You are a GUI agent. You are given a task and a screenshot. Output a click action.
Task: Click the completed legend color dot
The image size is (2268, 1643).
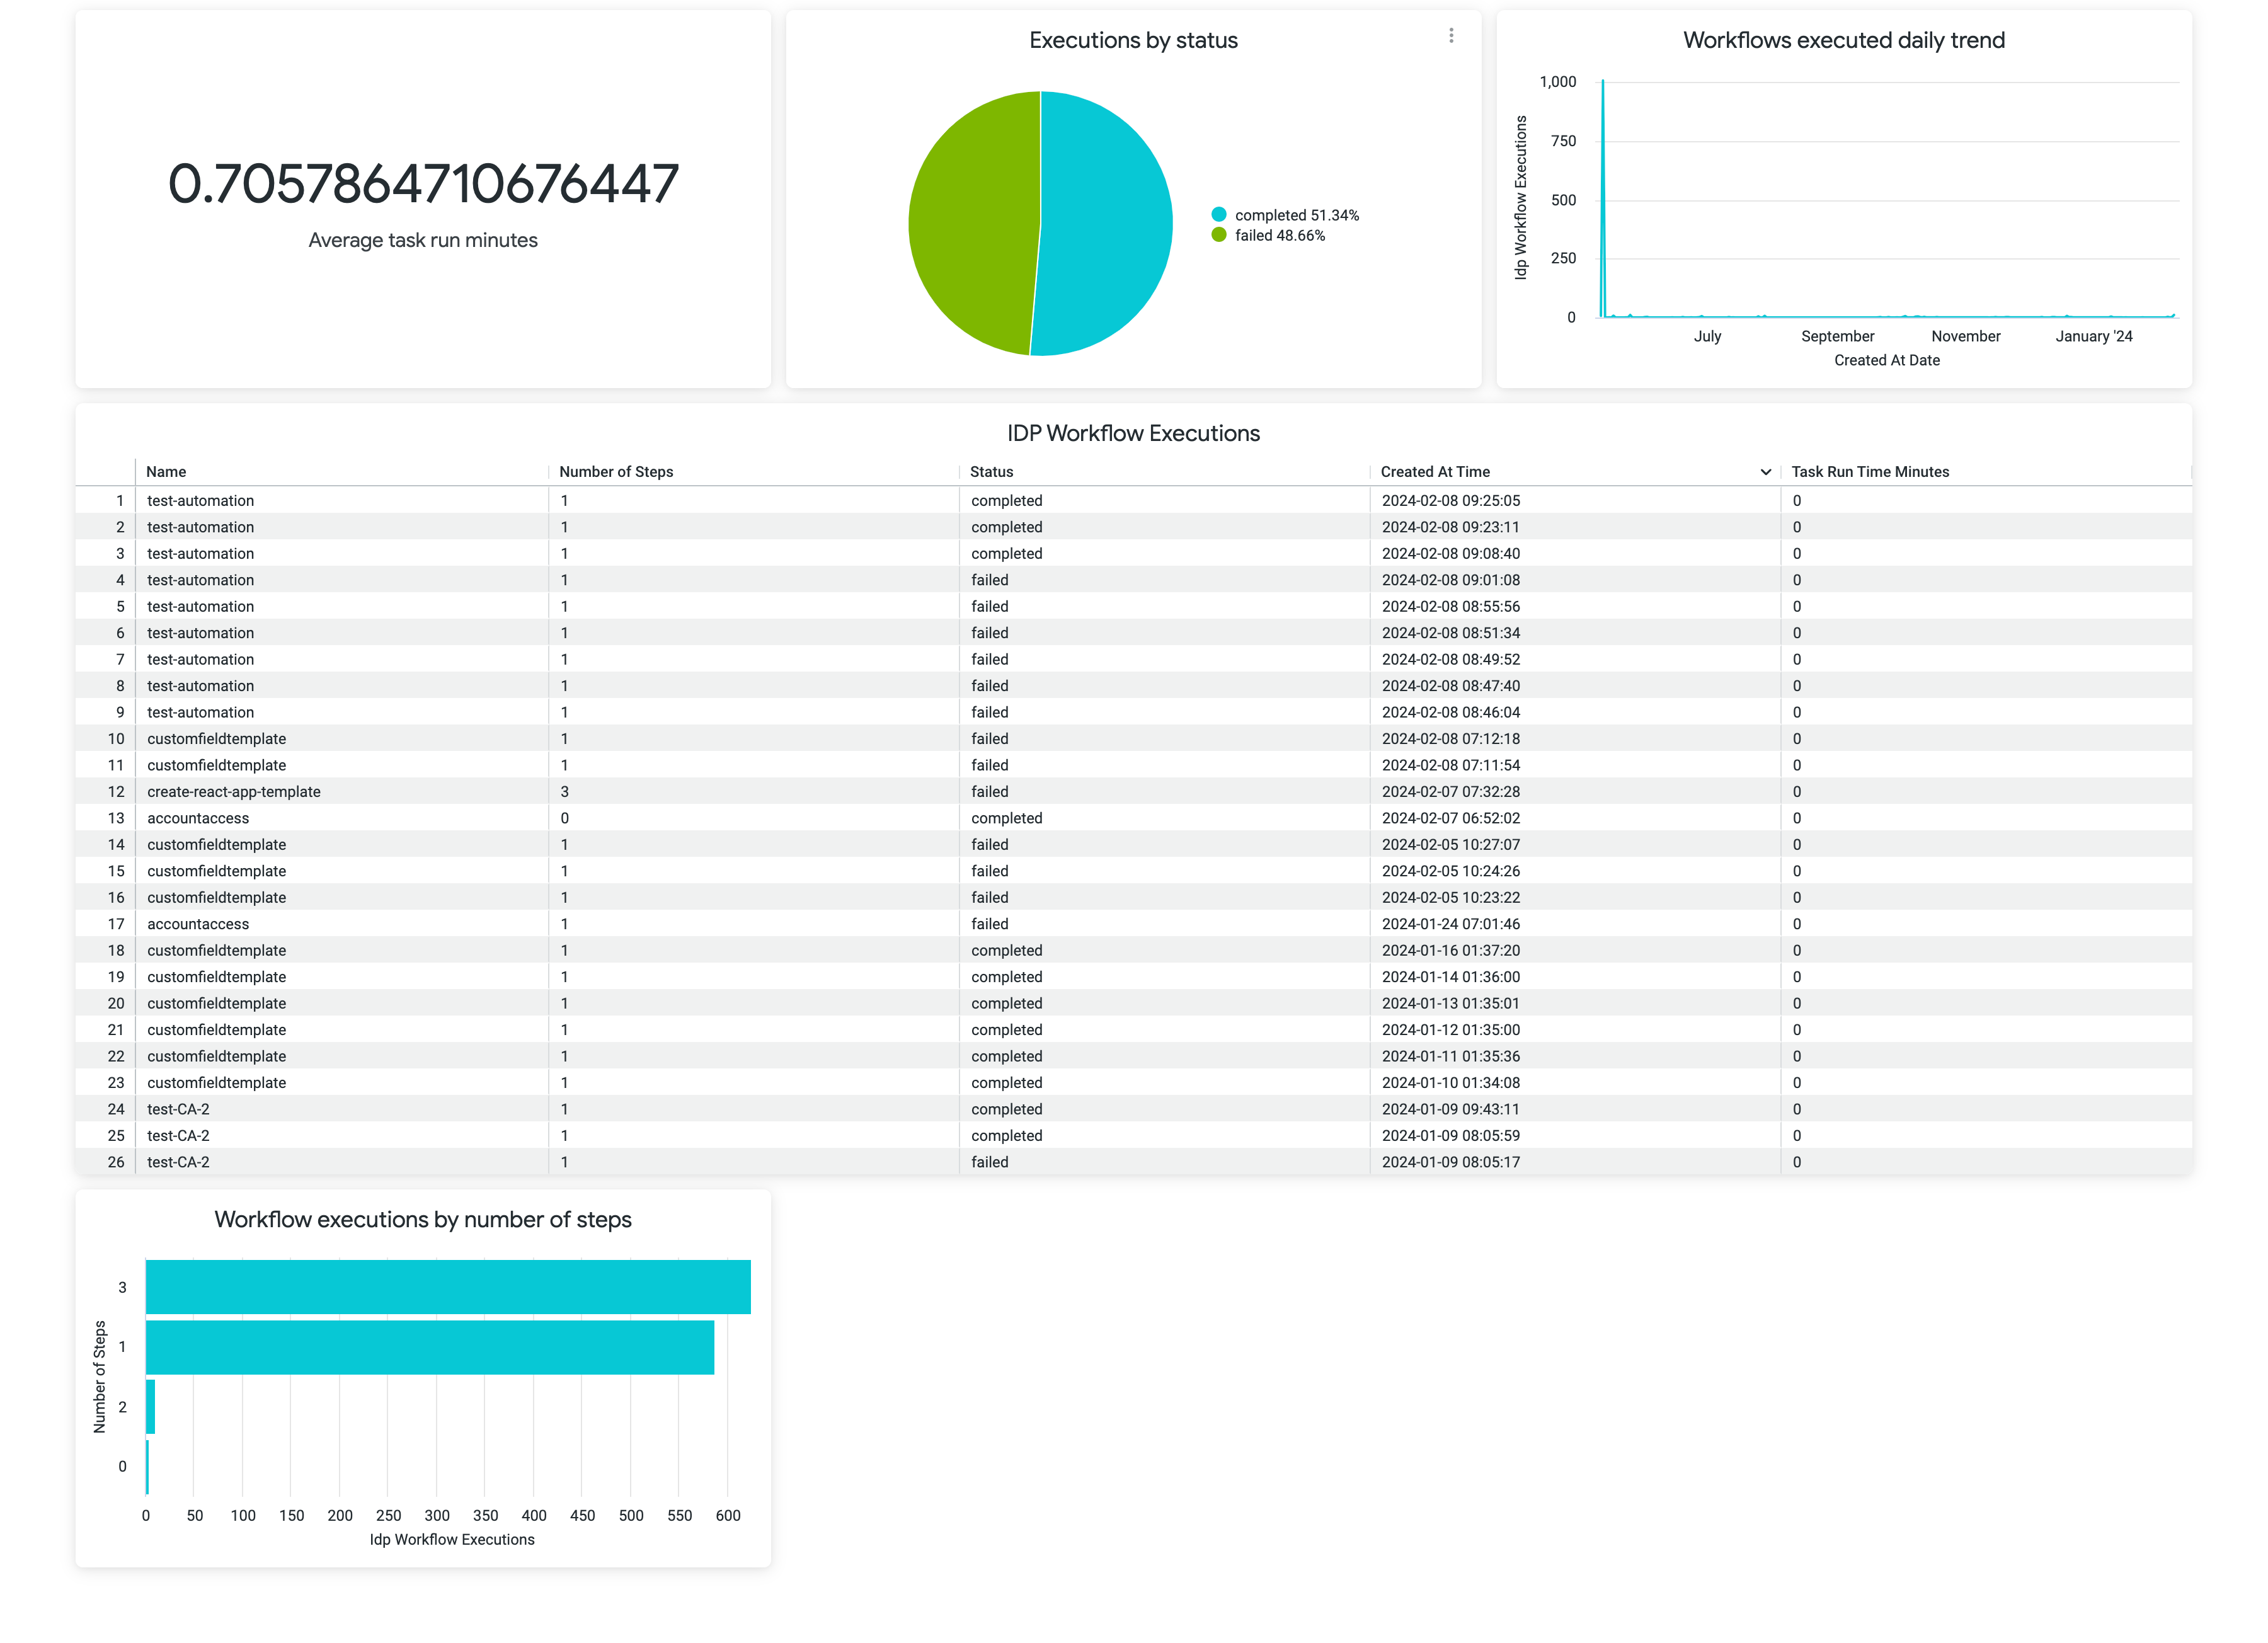point(1218,215)
